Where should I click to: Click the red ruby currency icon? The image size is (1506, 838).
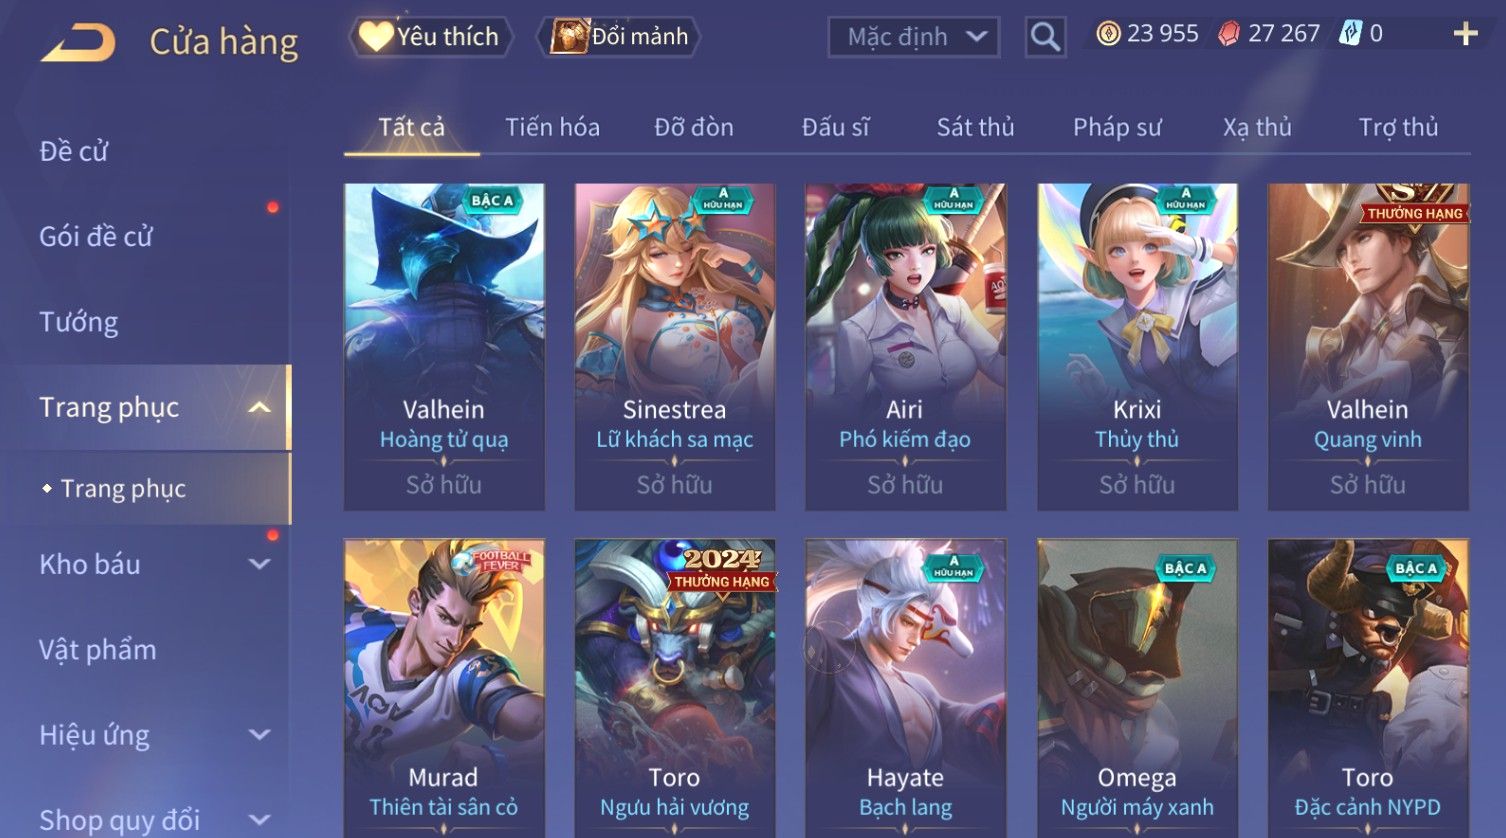pos(1229,34)
